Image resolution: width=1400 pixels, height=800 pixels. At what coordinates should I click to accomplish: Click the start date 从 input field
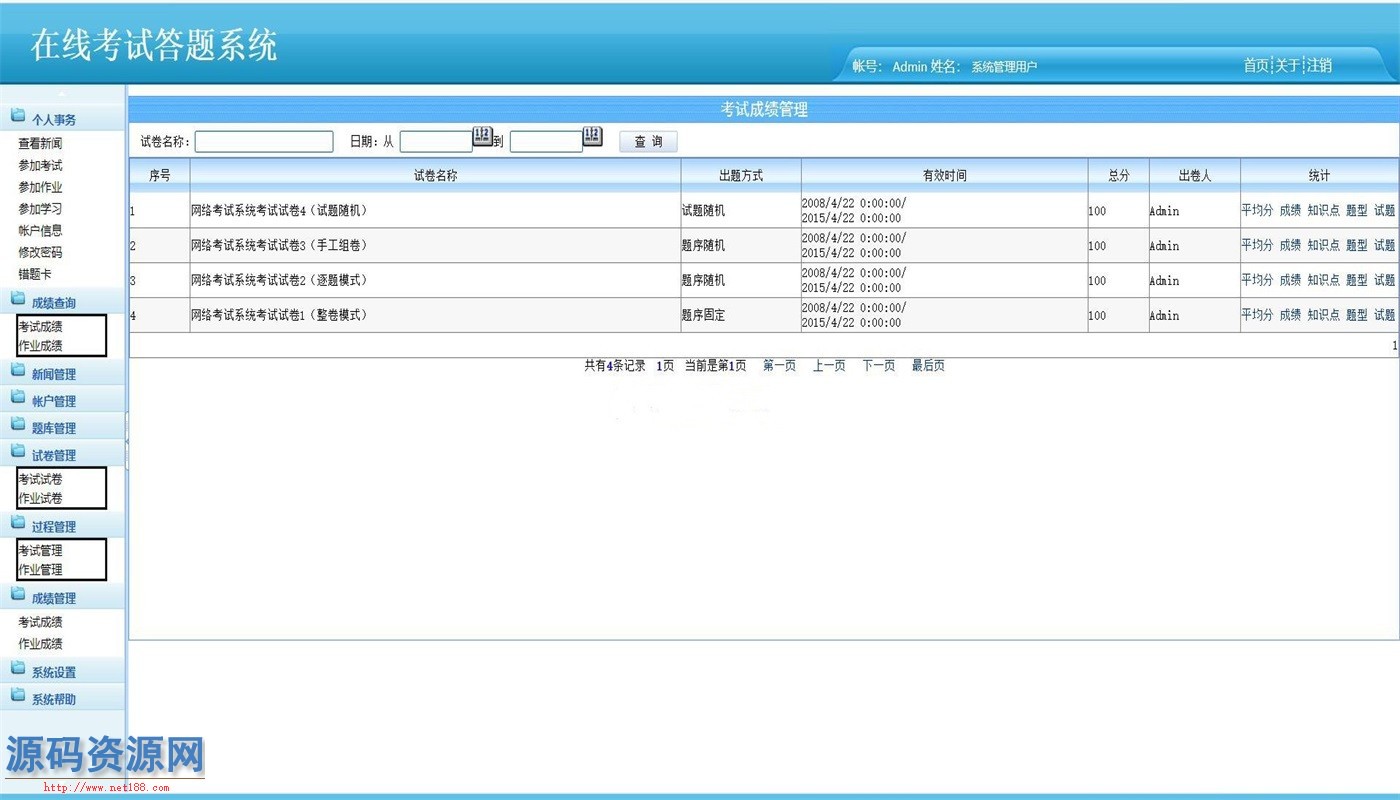coord(435,142)
